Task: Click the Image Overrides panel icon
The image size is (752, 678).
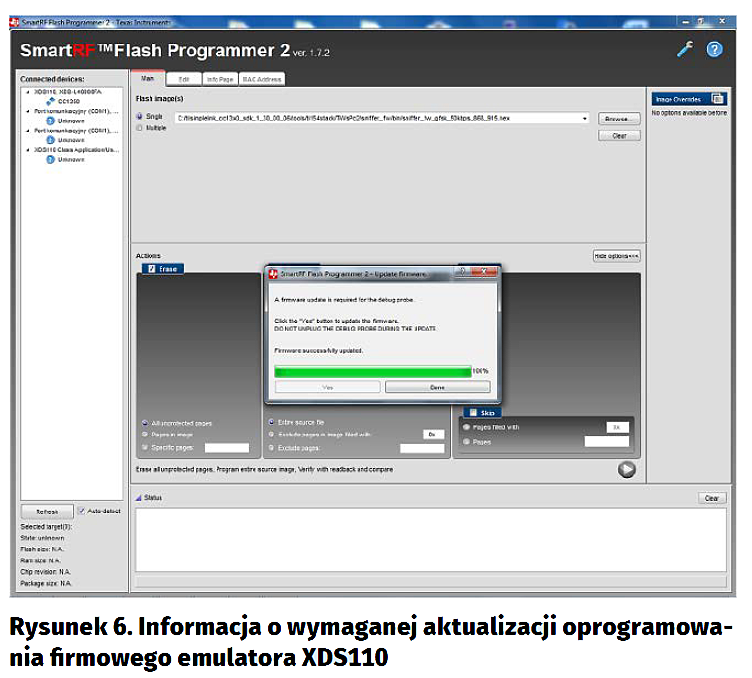Action: tap(718, 99)
